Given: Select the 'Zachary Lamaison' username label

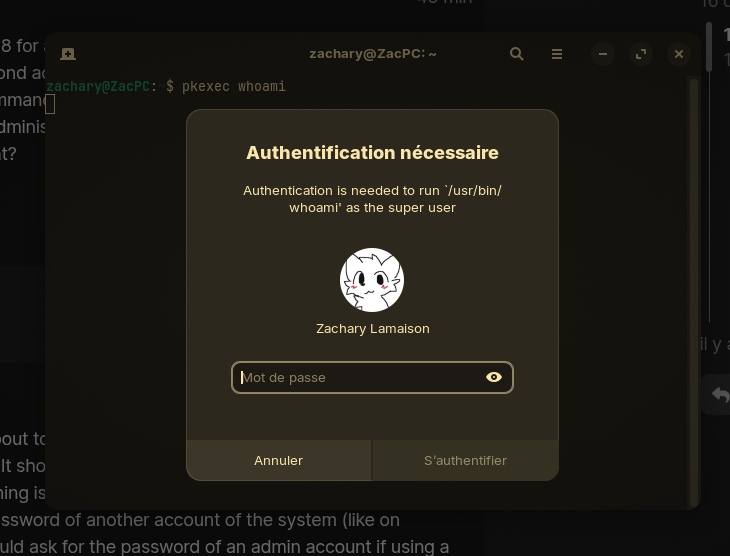Looking at the screenshot, I should (x=372, y=328).
